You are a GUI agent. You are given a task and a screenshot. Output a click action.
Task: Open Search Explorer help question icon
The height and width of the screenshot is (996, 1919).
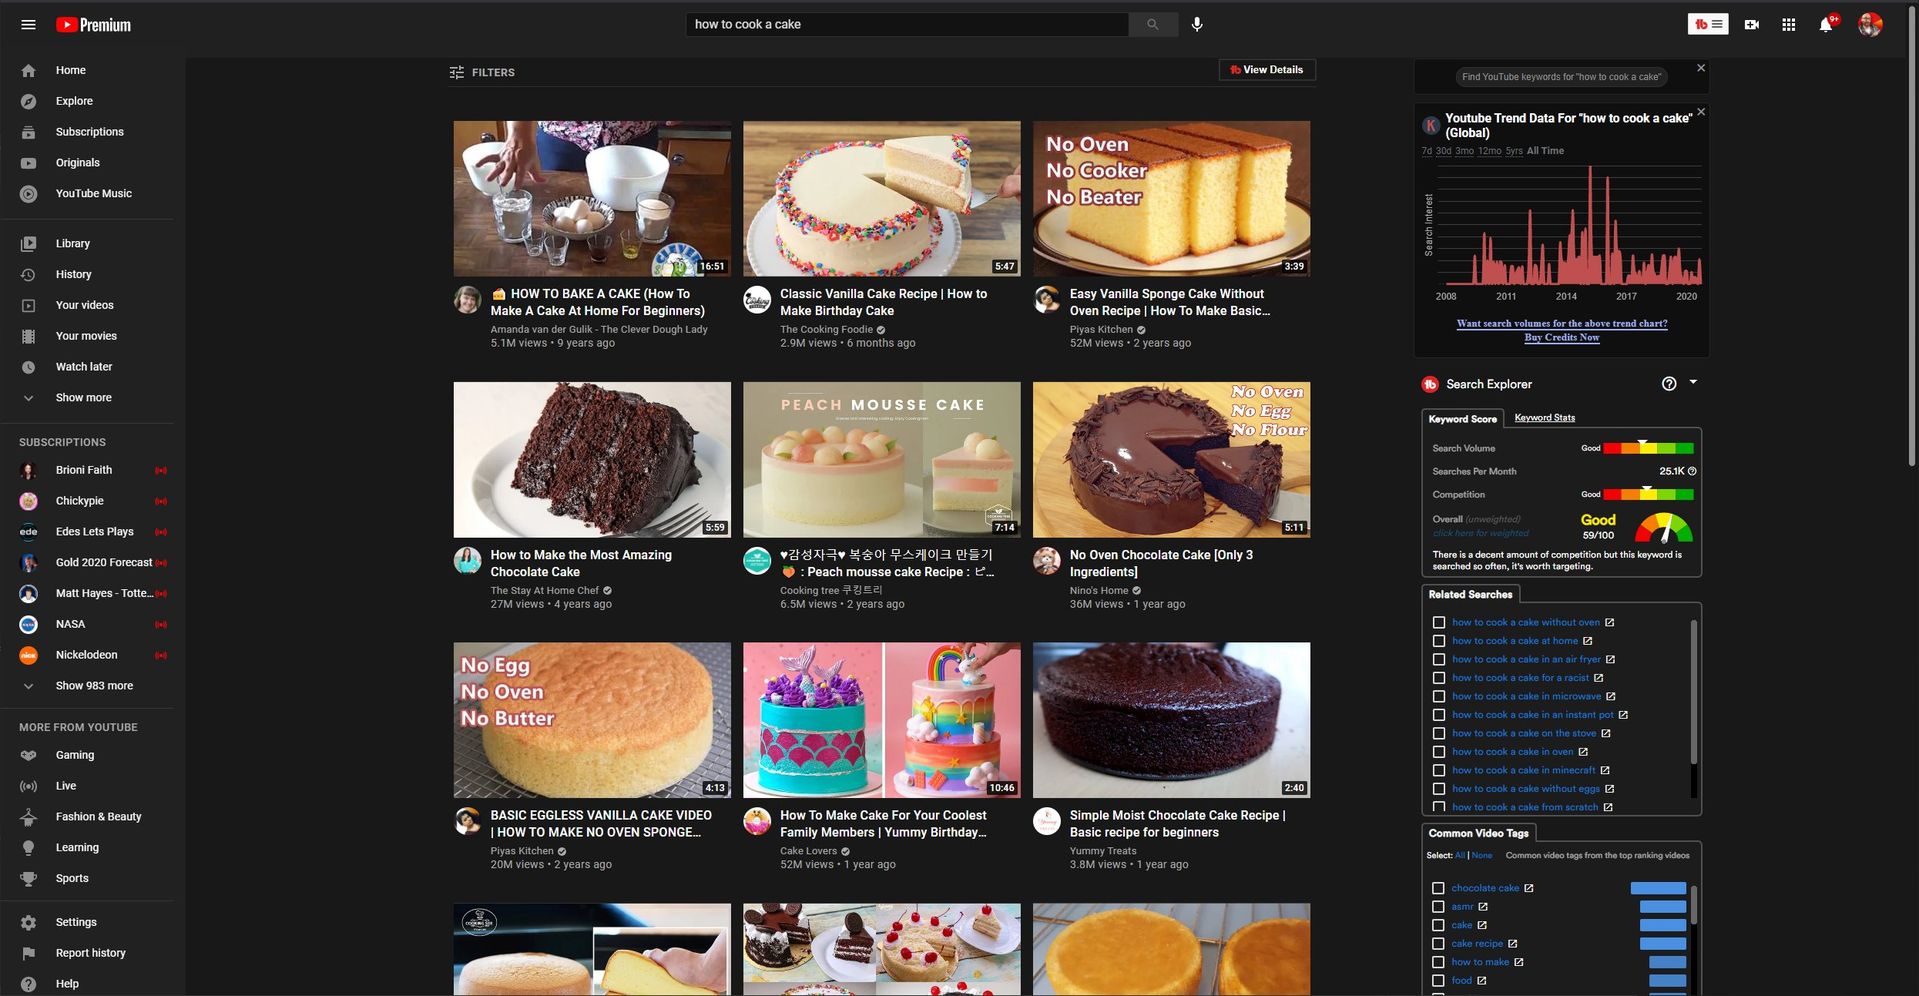pyautogui.click(x=1668, y=384)
